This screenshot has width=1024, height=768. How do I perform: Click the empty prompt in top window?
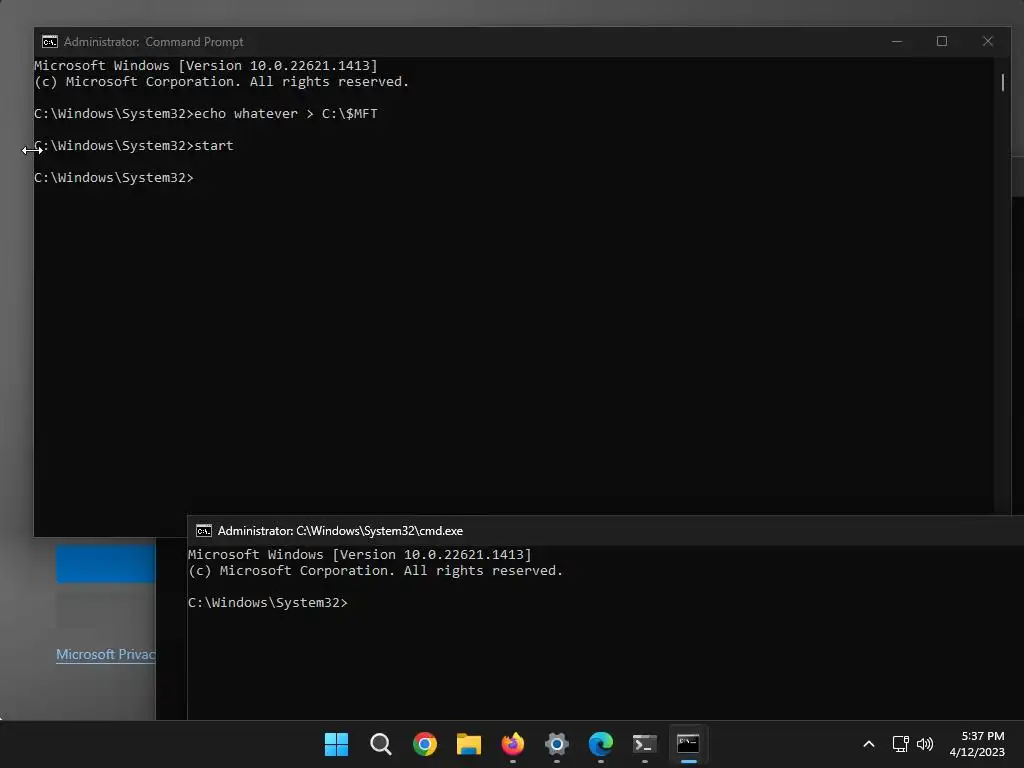pos(114,178)
